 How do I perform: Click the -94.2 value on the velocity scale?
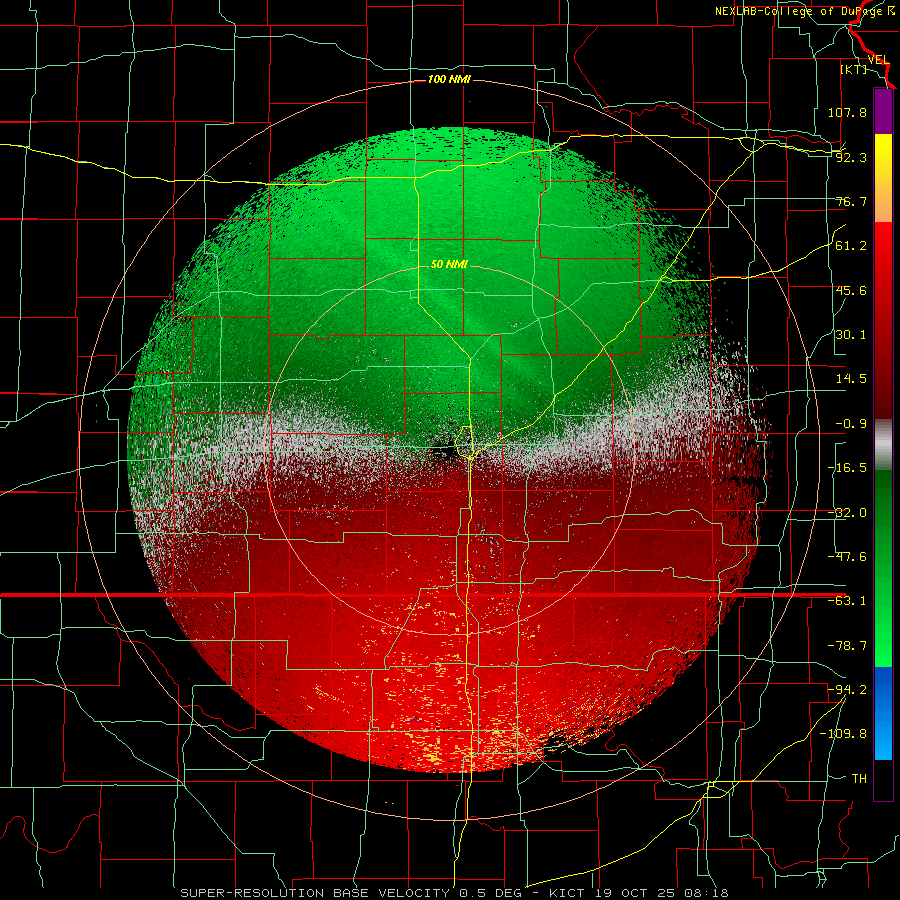tap(847, 689)
